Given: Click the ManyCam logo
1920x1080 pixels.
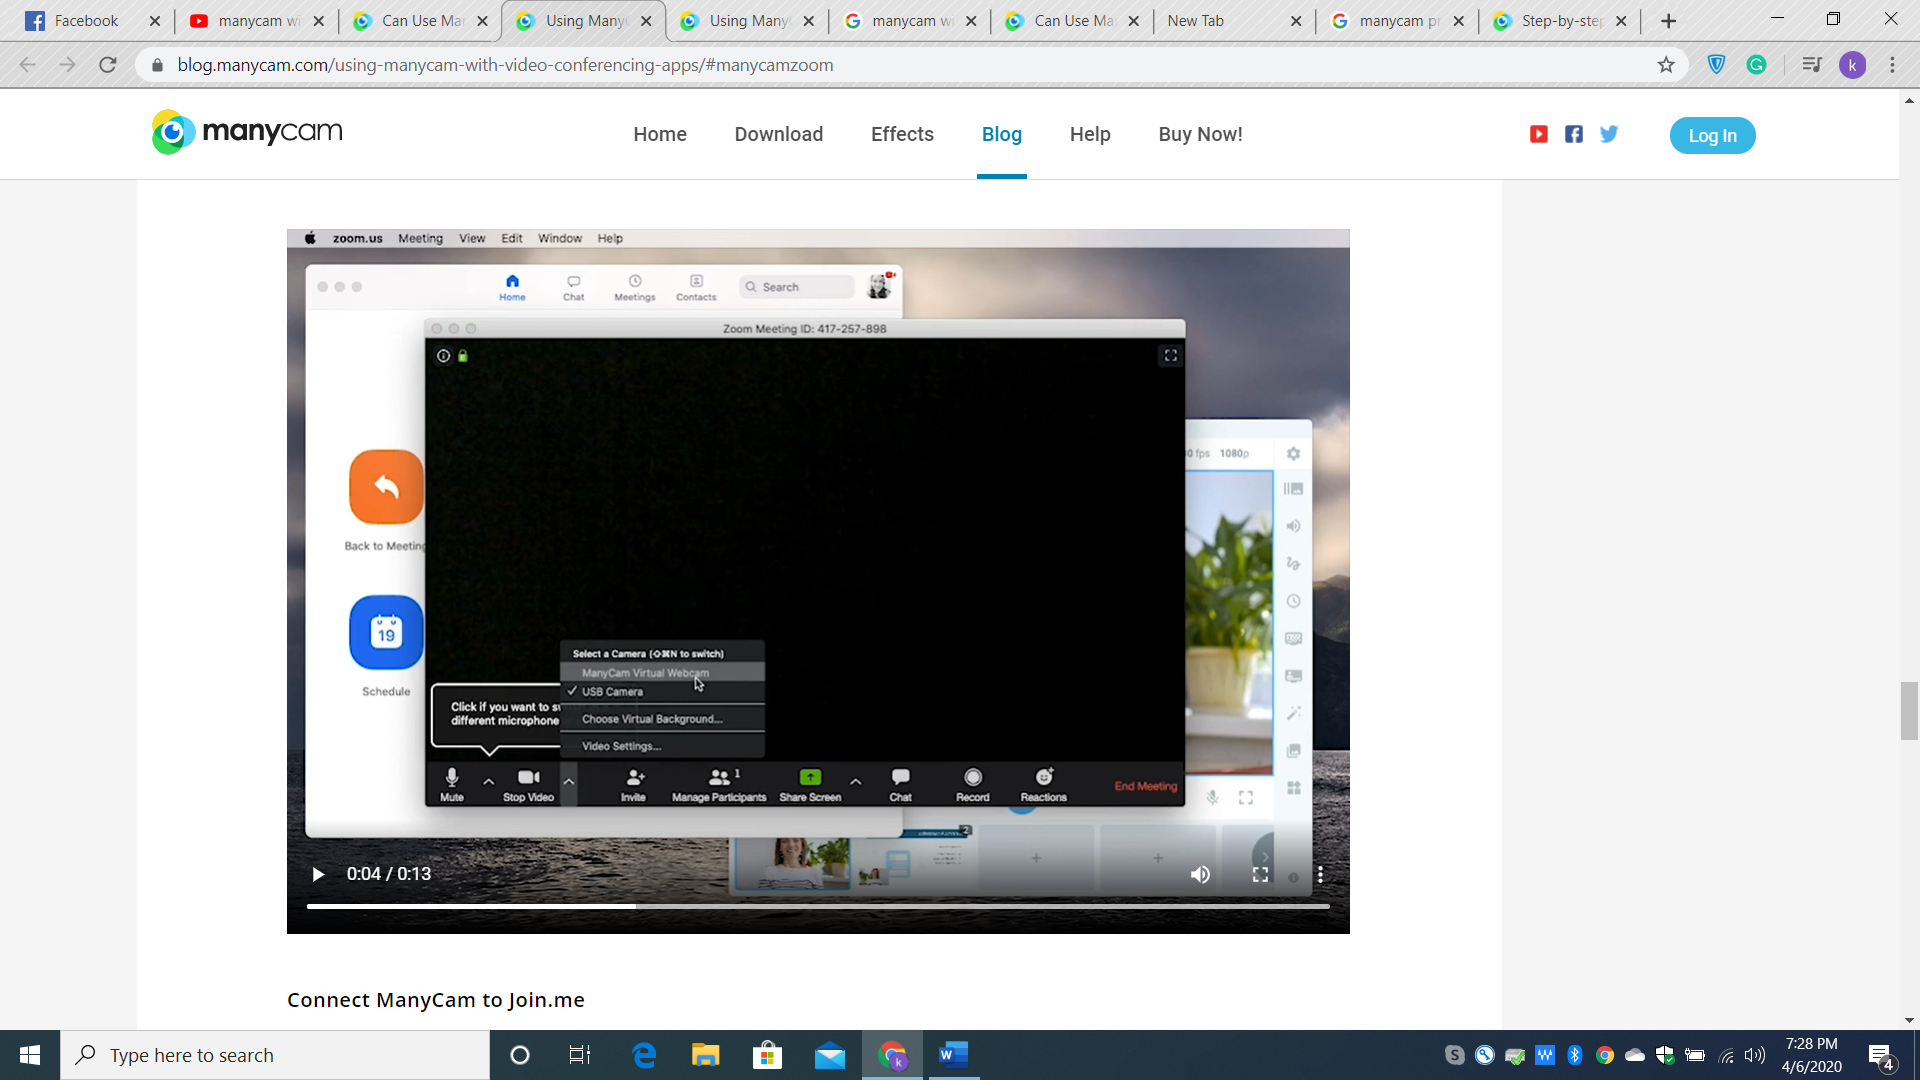Looking at the screenshot, I should [x=247, y=132].
